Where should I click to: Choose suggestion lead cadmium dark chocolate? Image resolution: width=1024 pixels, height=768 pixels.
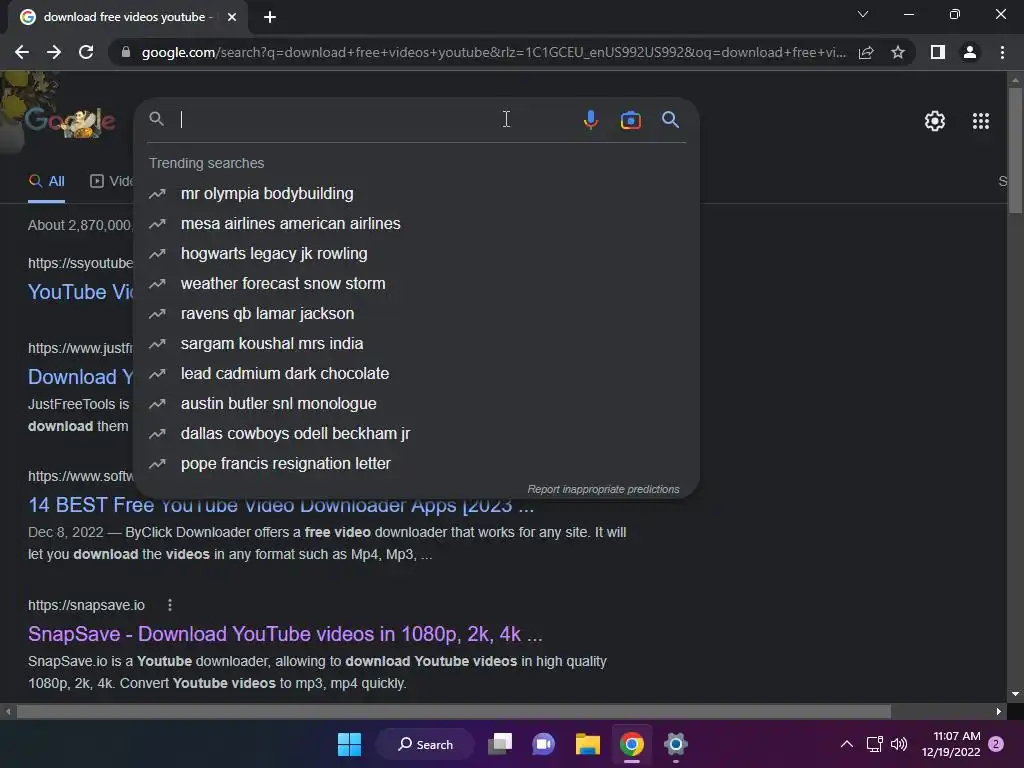click(416, 374)
